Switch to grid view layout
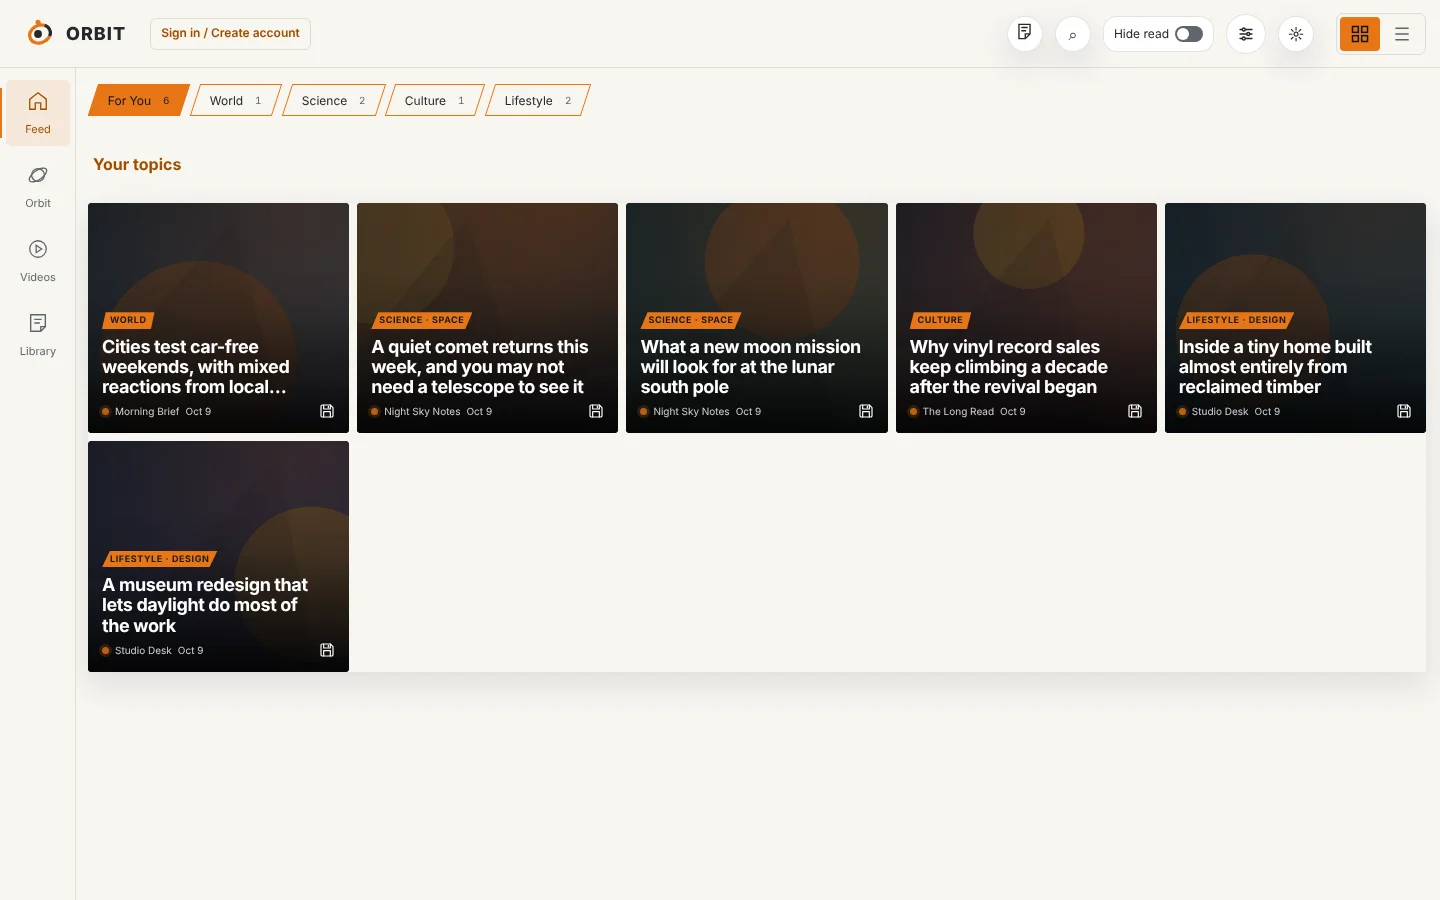The height and width of the screenshot is (900, 1440). pos(1360,34)
